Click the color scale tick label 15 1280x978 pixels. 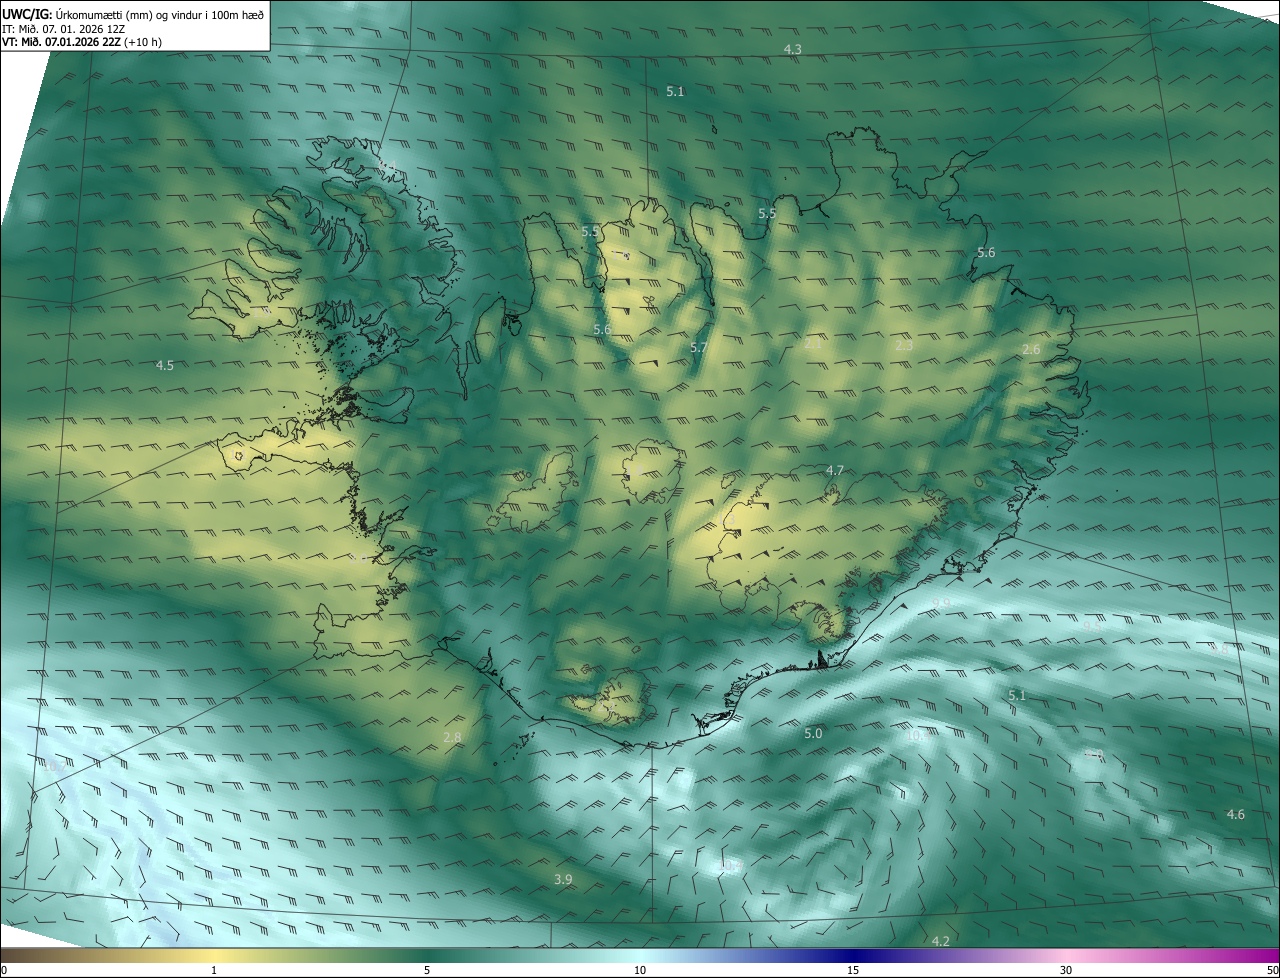(x=853, y=970)
